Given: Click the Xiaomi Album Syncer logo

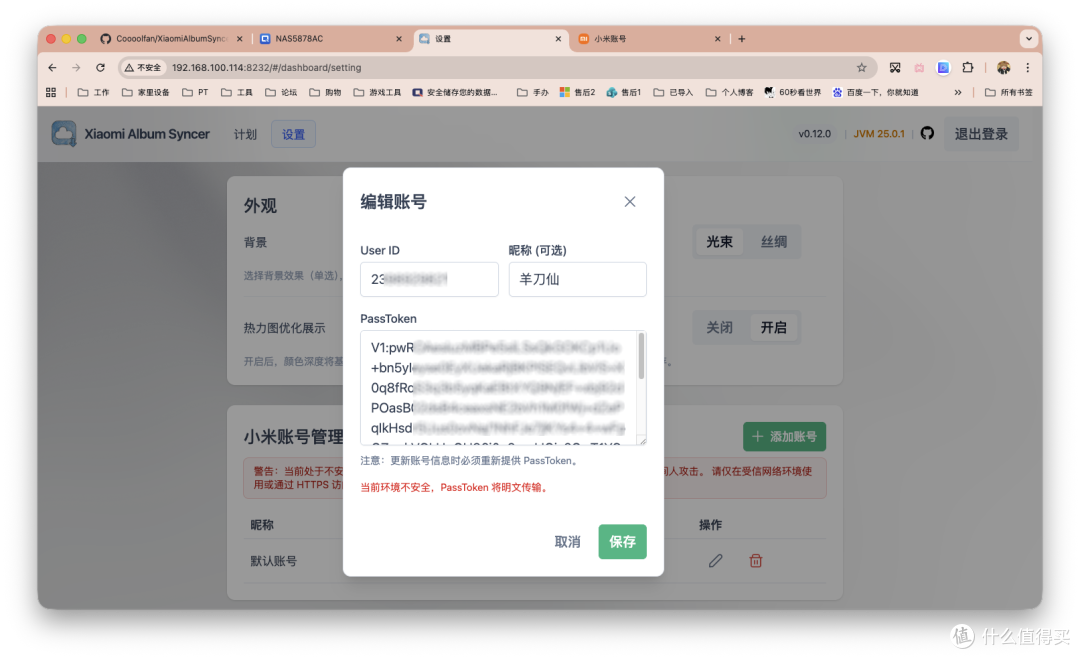Looking at the screenshot, I should [x=64, y=134].
